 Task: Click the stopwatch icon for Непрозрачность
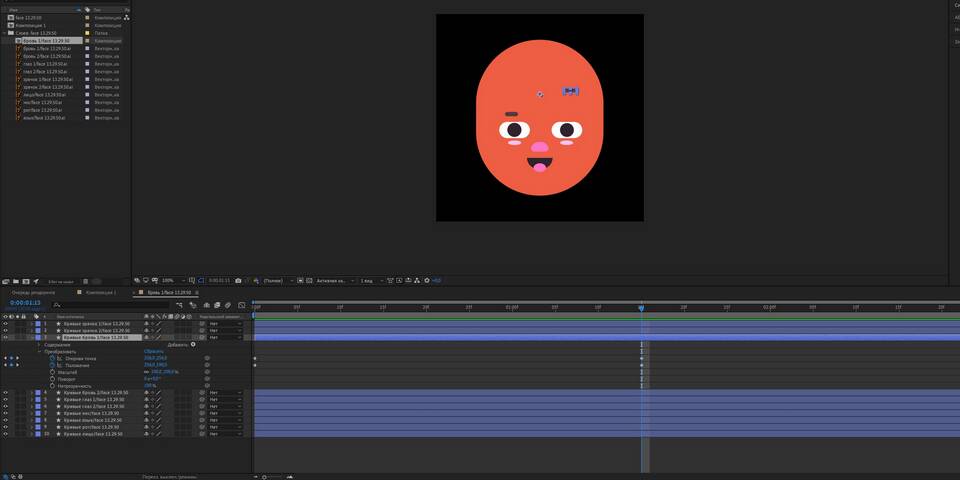[x=52, y=386]
